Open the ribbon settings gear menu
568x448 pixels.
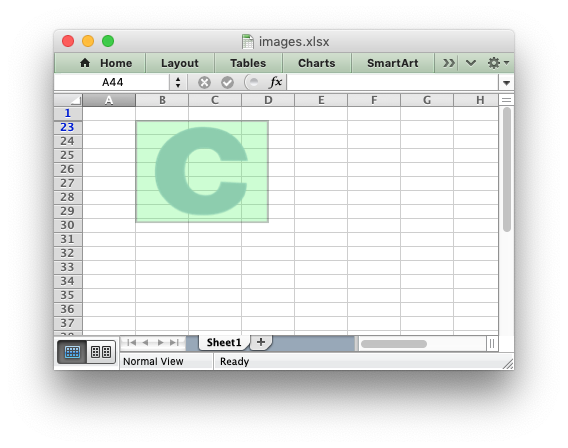point(498,63)
